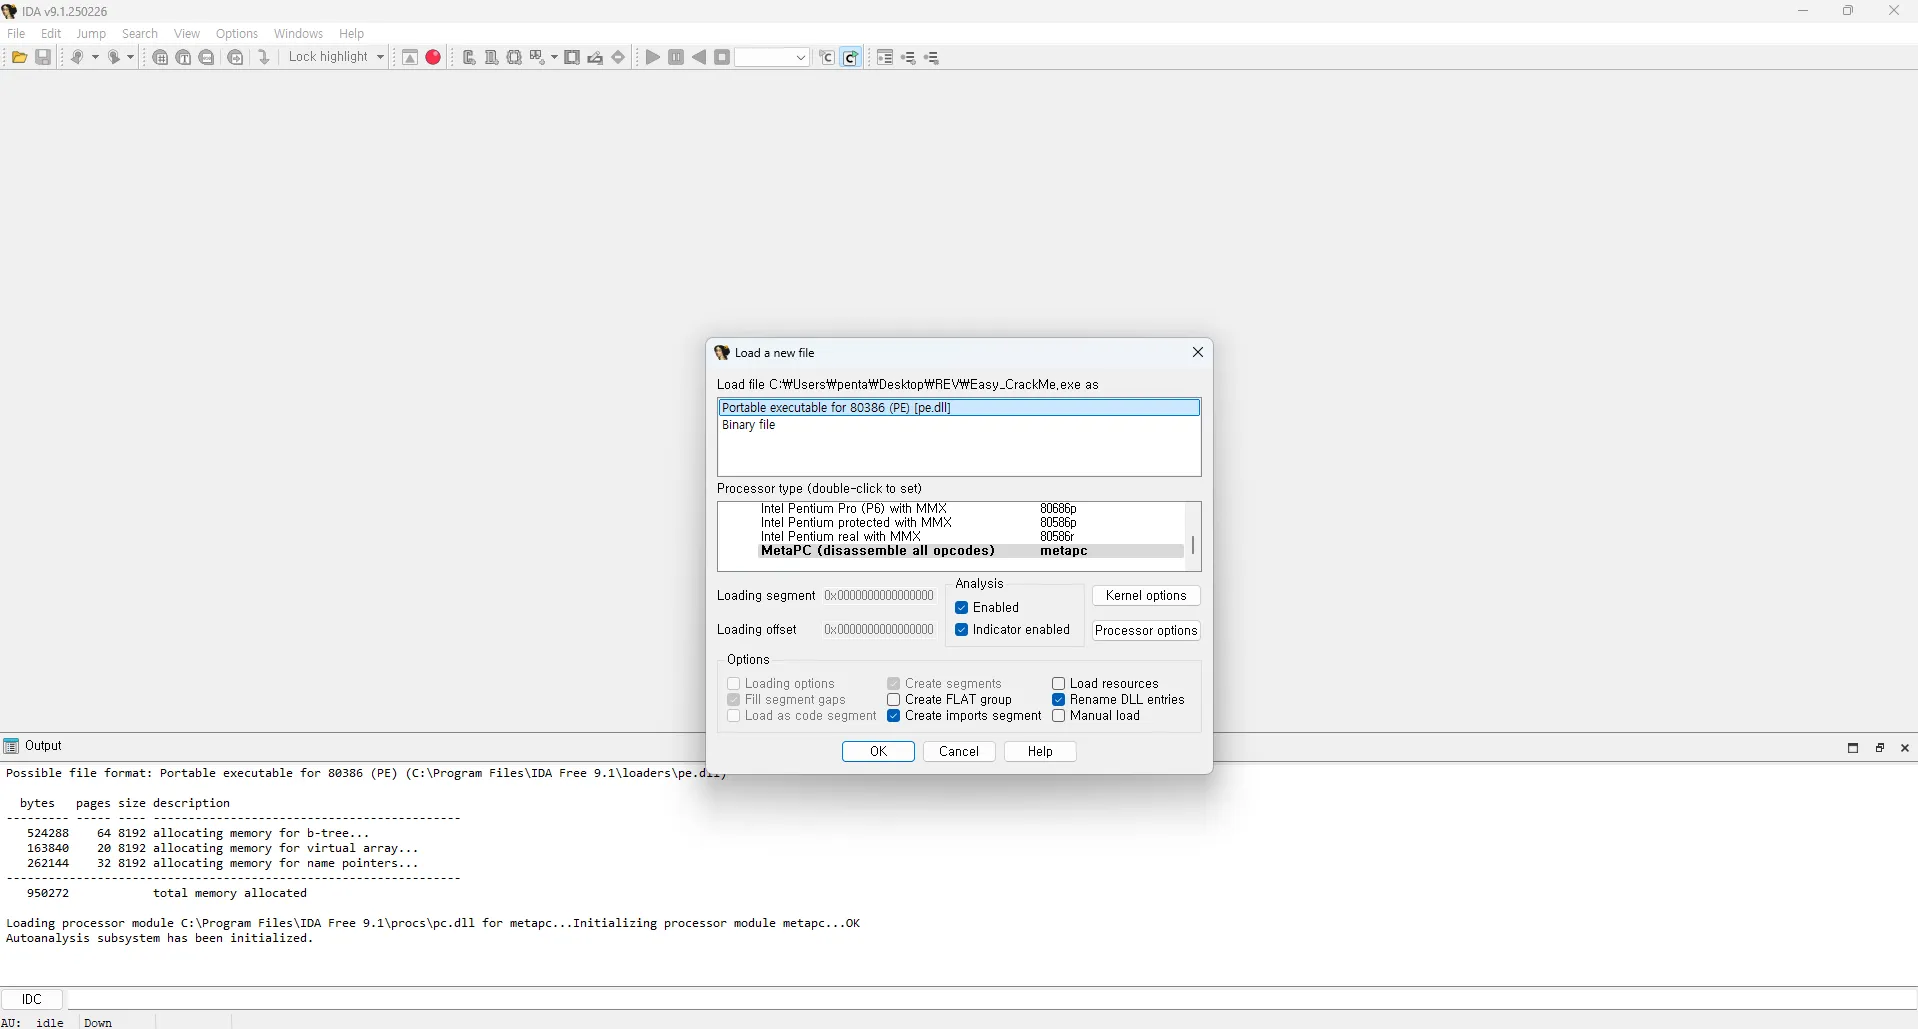Viewport: 1918px width, 1029px height.
Task: Click the Loading offset input field
Action: pyautogui.click(x=880, y=630)
